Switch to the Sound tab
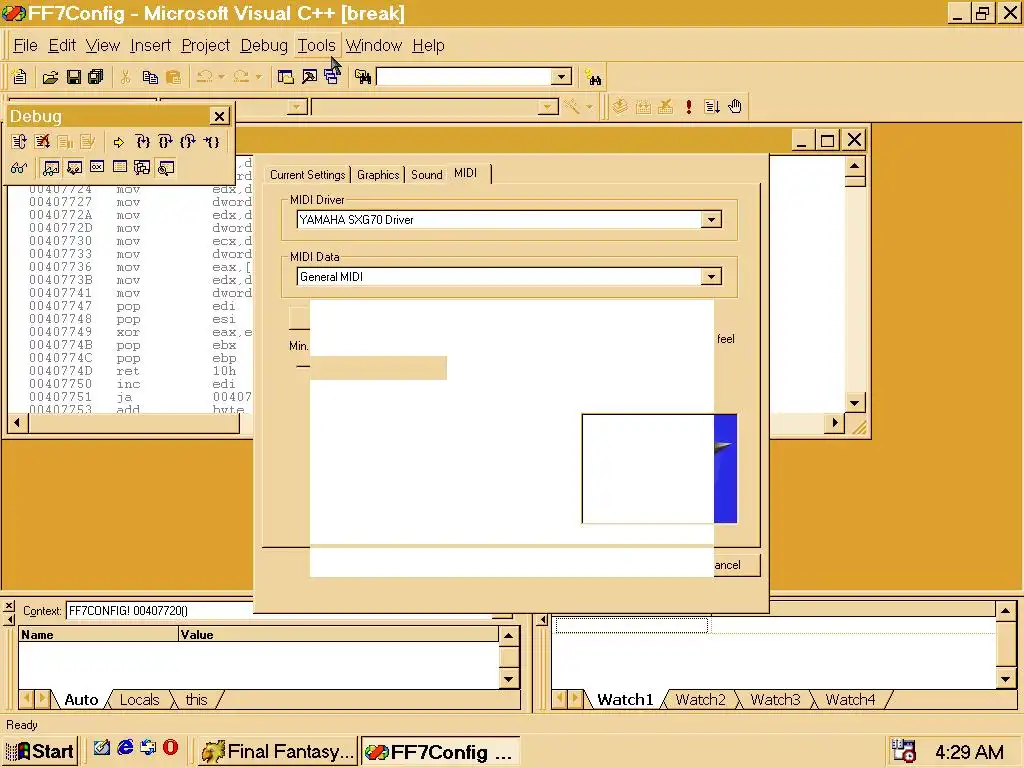 426,175
